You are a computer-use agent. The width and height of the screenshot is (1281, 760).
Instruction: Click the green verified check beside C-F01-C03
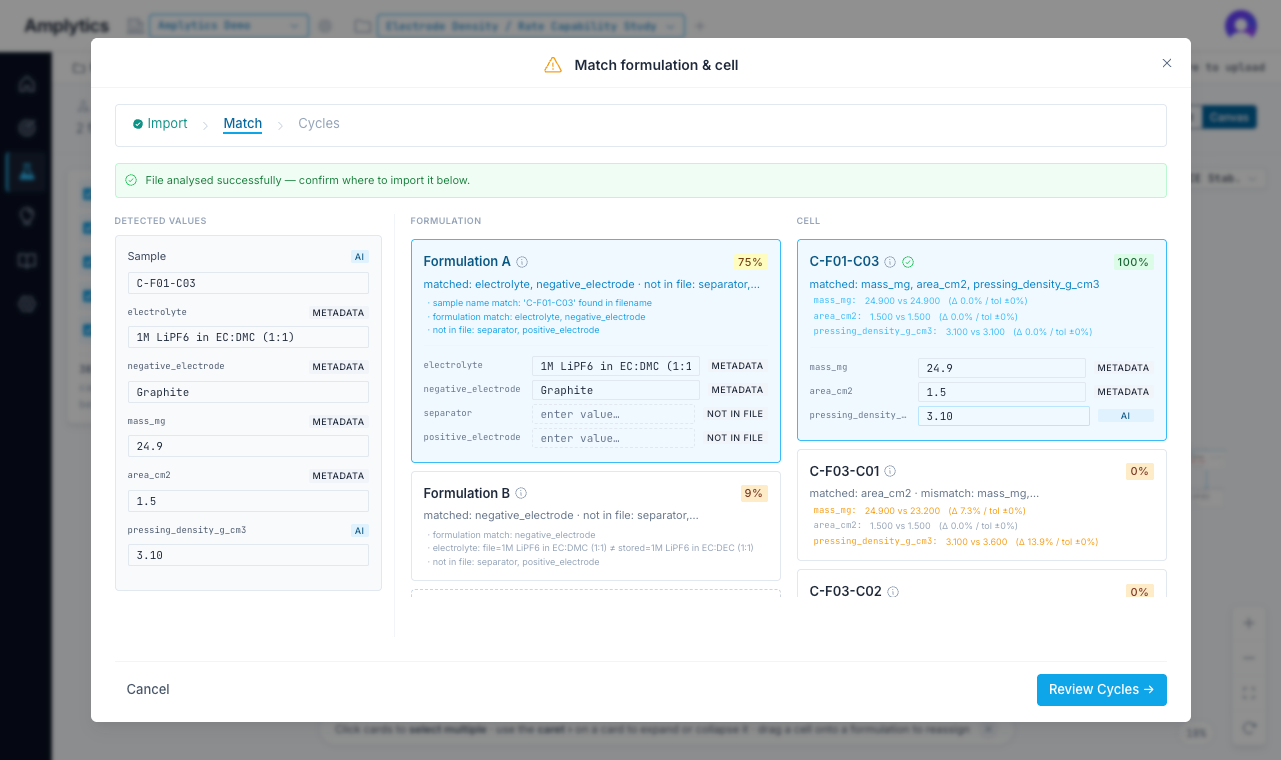tap(908, 262)
